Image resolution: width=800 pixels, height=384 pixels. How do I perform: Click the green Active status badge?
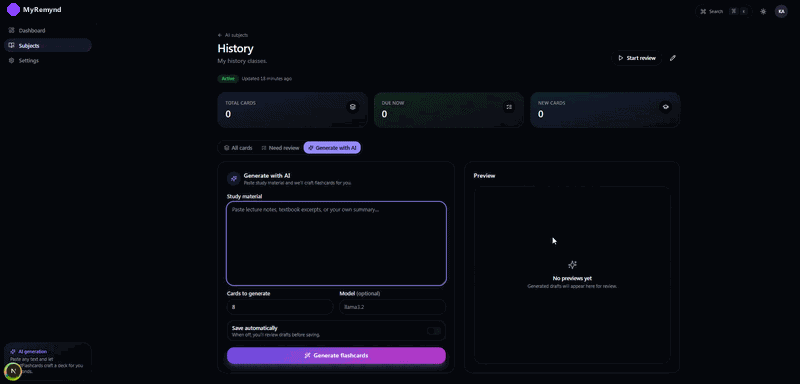tap(228, 79)
